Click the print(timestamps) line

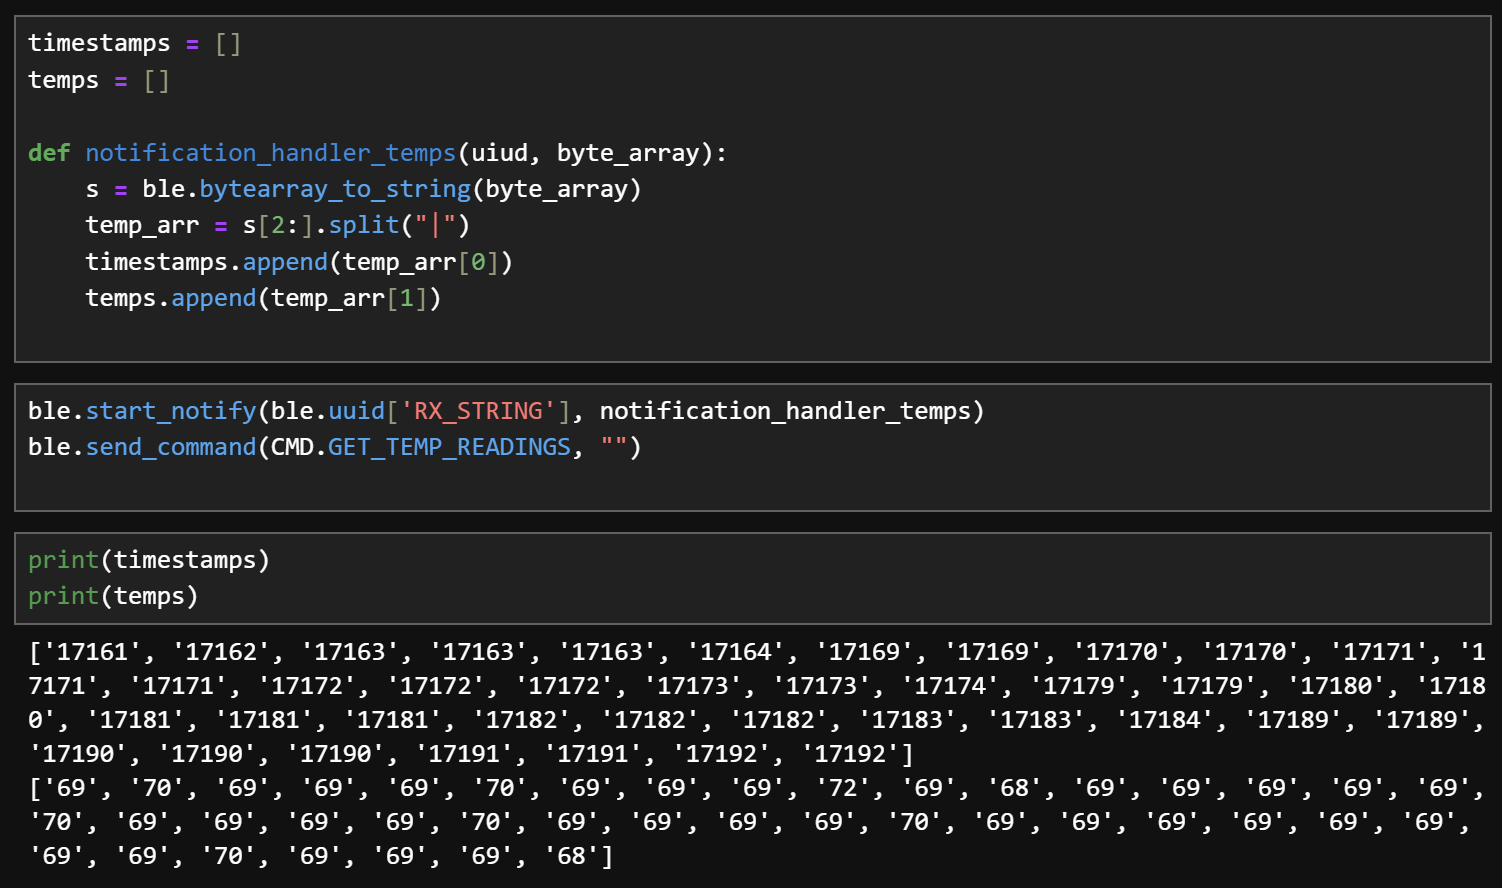coord(149,560)
